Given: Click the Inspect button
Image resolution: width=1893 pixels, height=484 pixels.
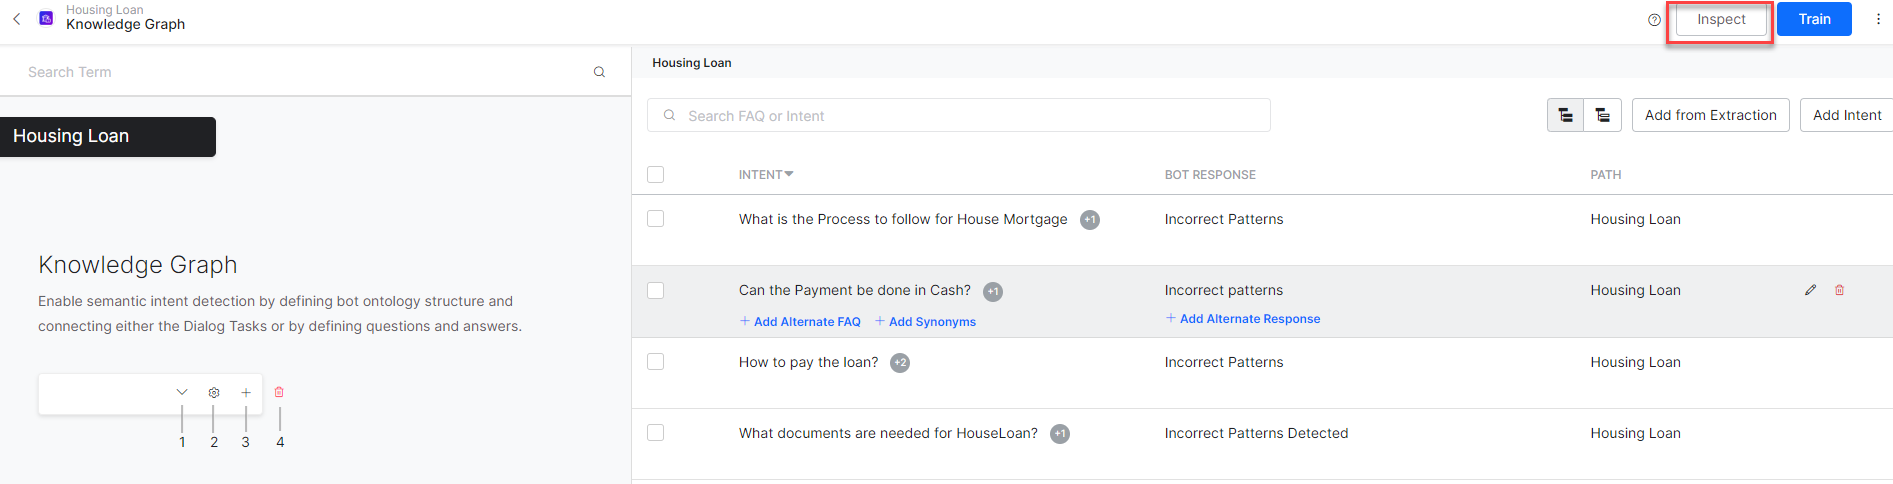Looking at the screenshot, I should click(x=1720, y=20).
